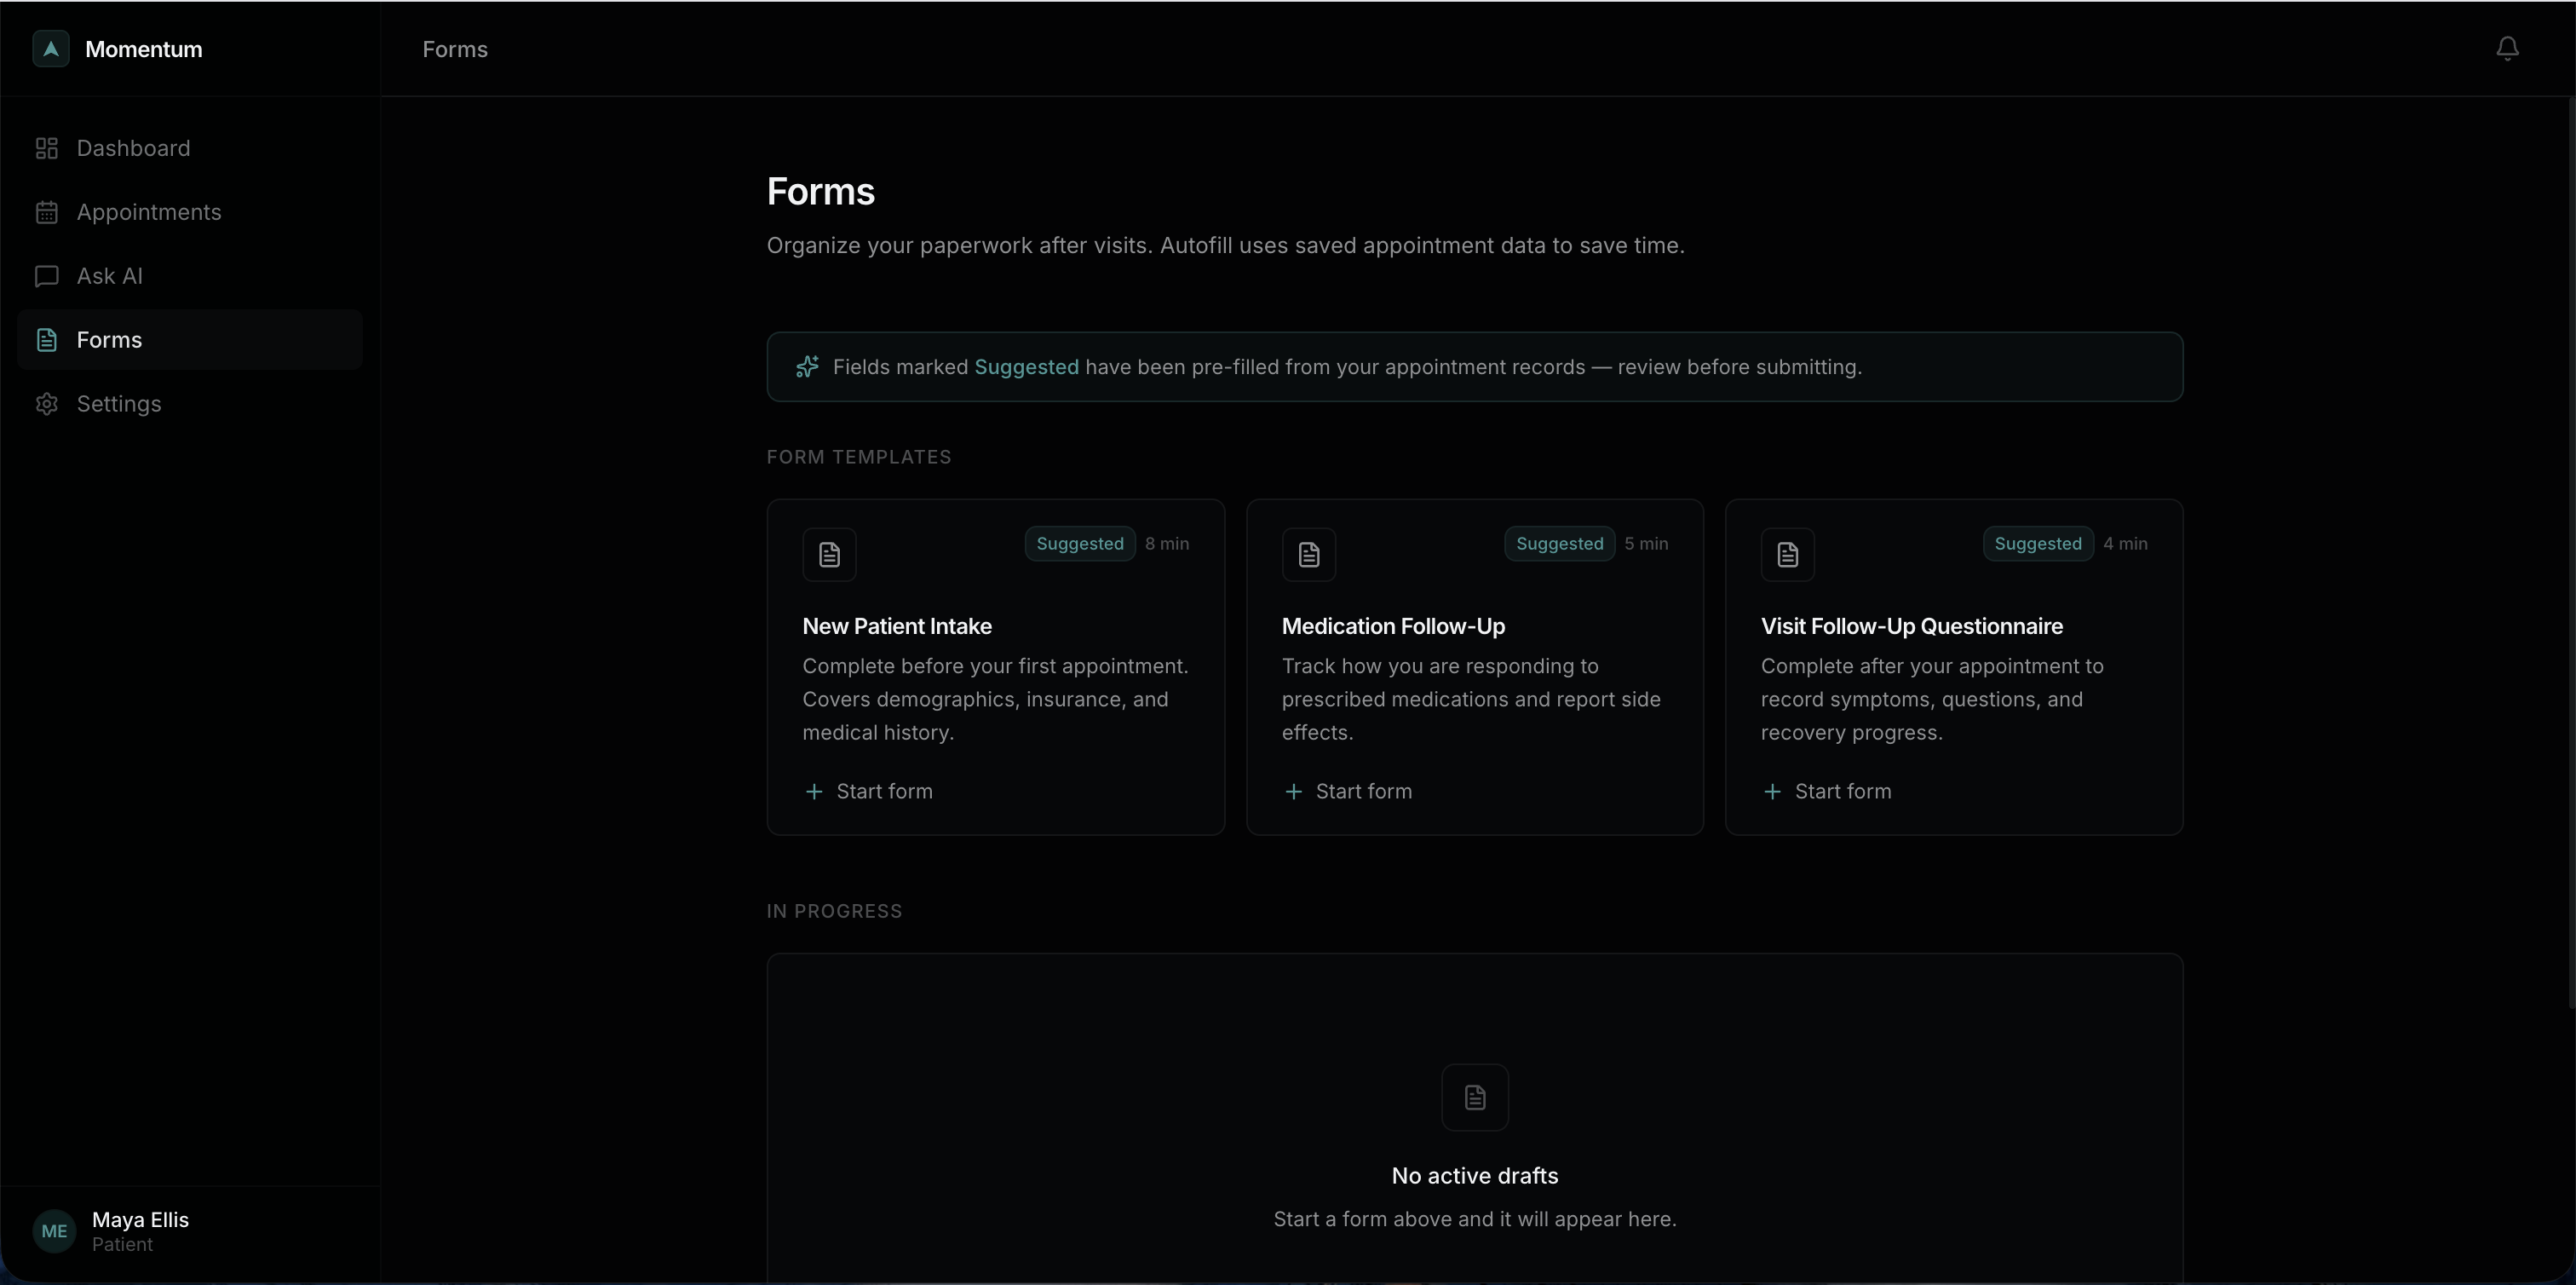
Task: Click the Medication Follow-Up document icon
Action: point(1308,554)
